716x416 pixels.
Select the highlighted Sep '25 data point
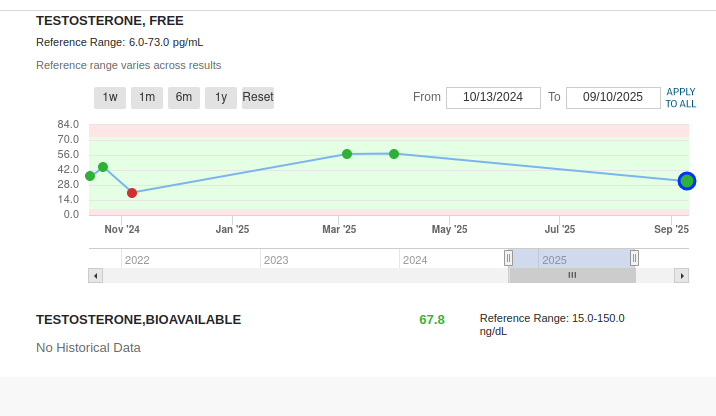point(686,181)
